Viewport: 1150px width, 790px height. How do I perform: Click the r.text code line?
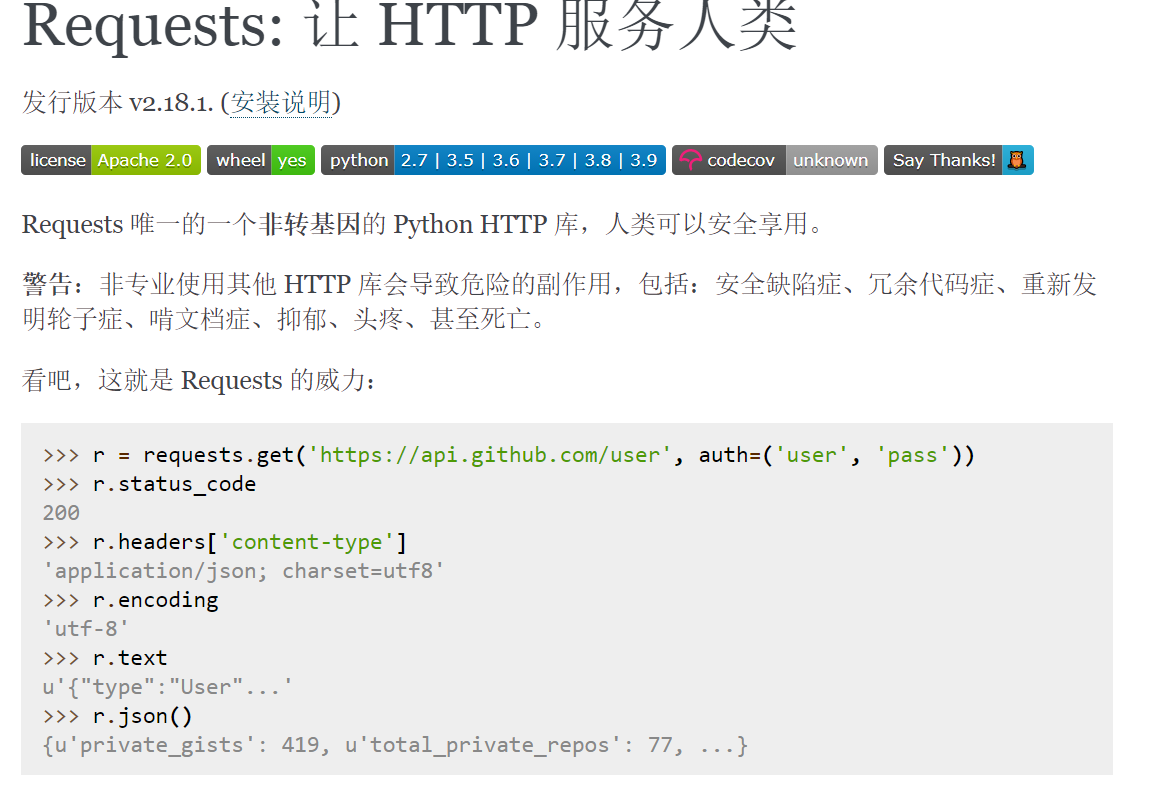[x=105, y=658]
